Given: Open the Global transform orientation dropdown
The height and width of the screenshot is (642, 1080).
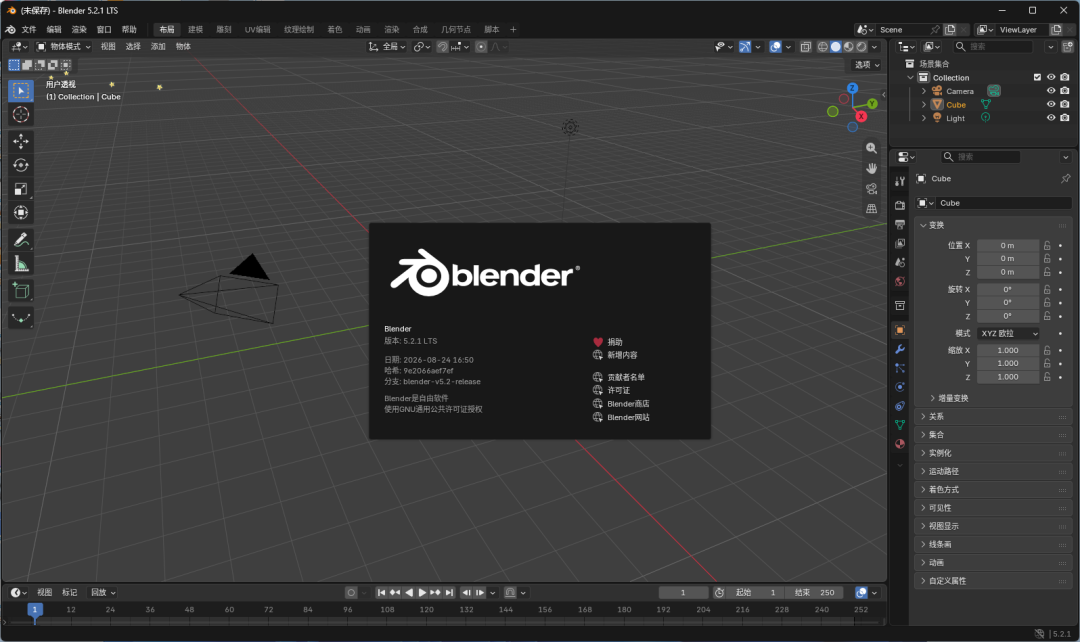Looking at the screenshot, I should (x=386, y=47).
